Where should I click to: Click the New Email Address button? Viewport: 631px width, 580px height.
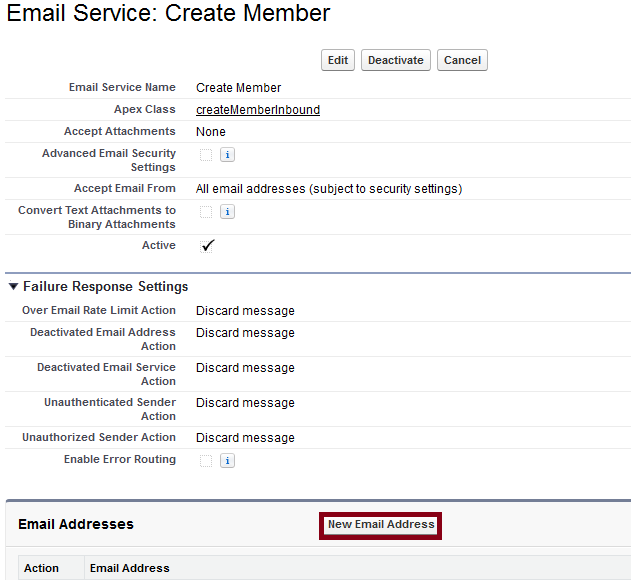(x=381, y=524)
